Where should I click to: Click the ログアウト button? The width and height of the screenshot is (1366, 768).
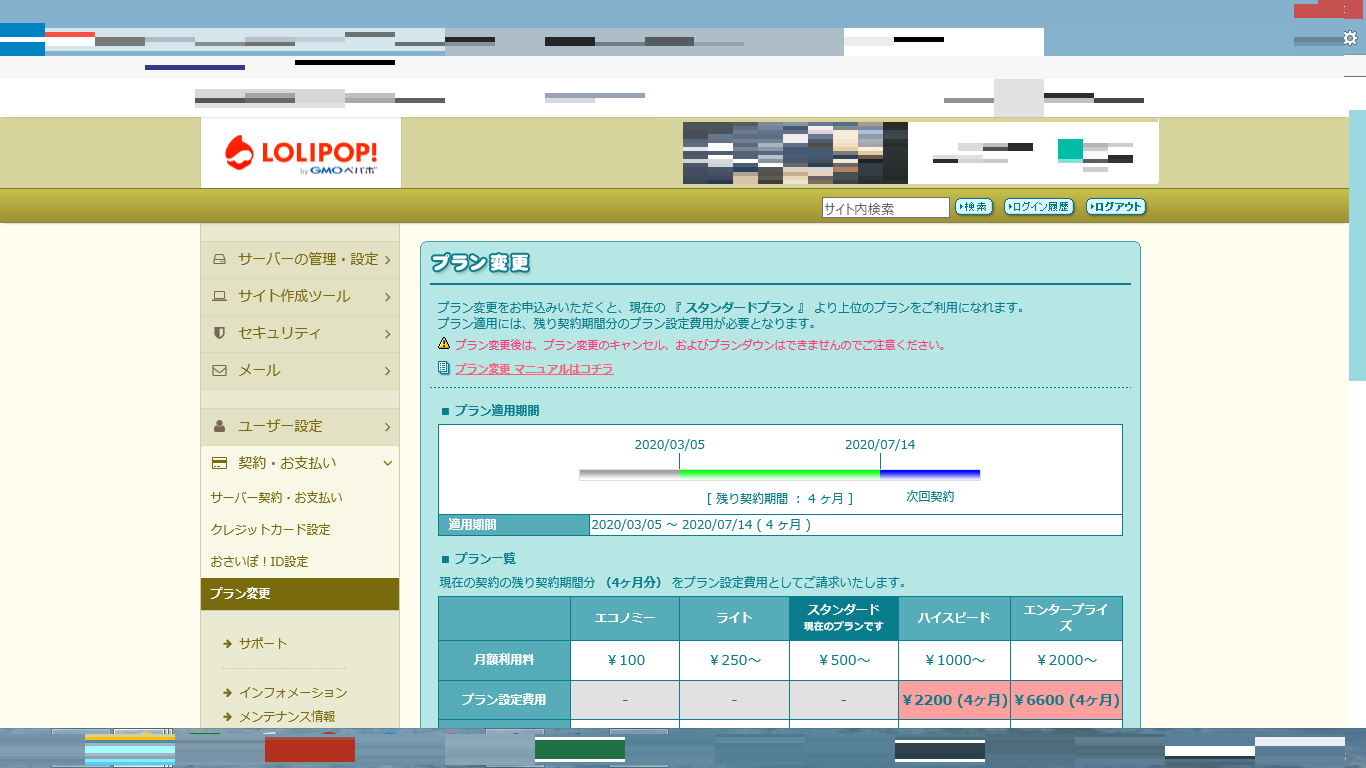1115,207
